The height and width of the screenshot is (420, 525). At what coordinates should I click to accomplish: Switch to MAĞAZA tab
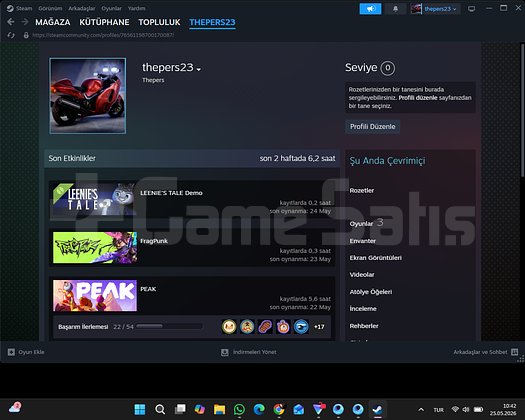(53, 22)
